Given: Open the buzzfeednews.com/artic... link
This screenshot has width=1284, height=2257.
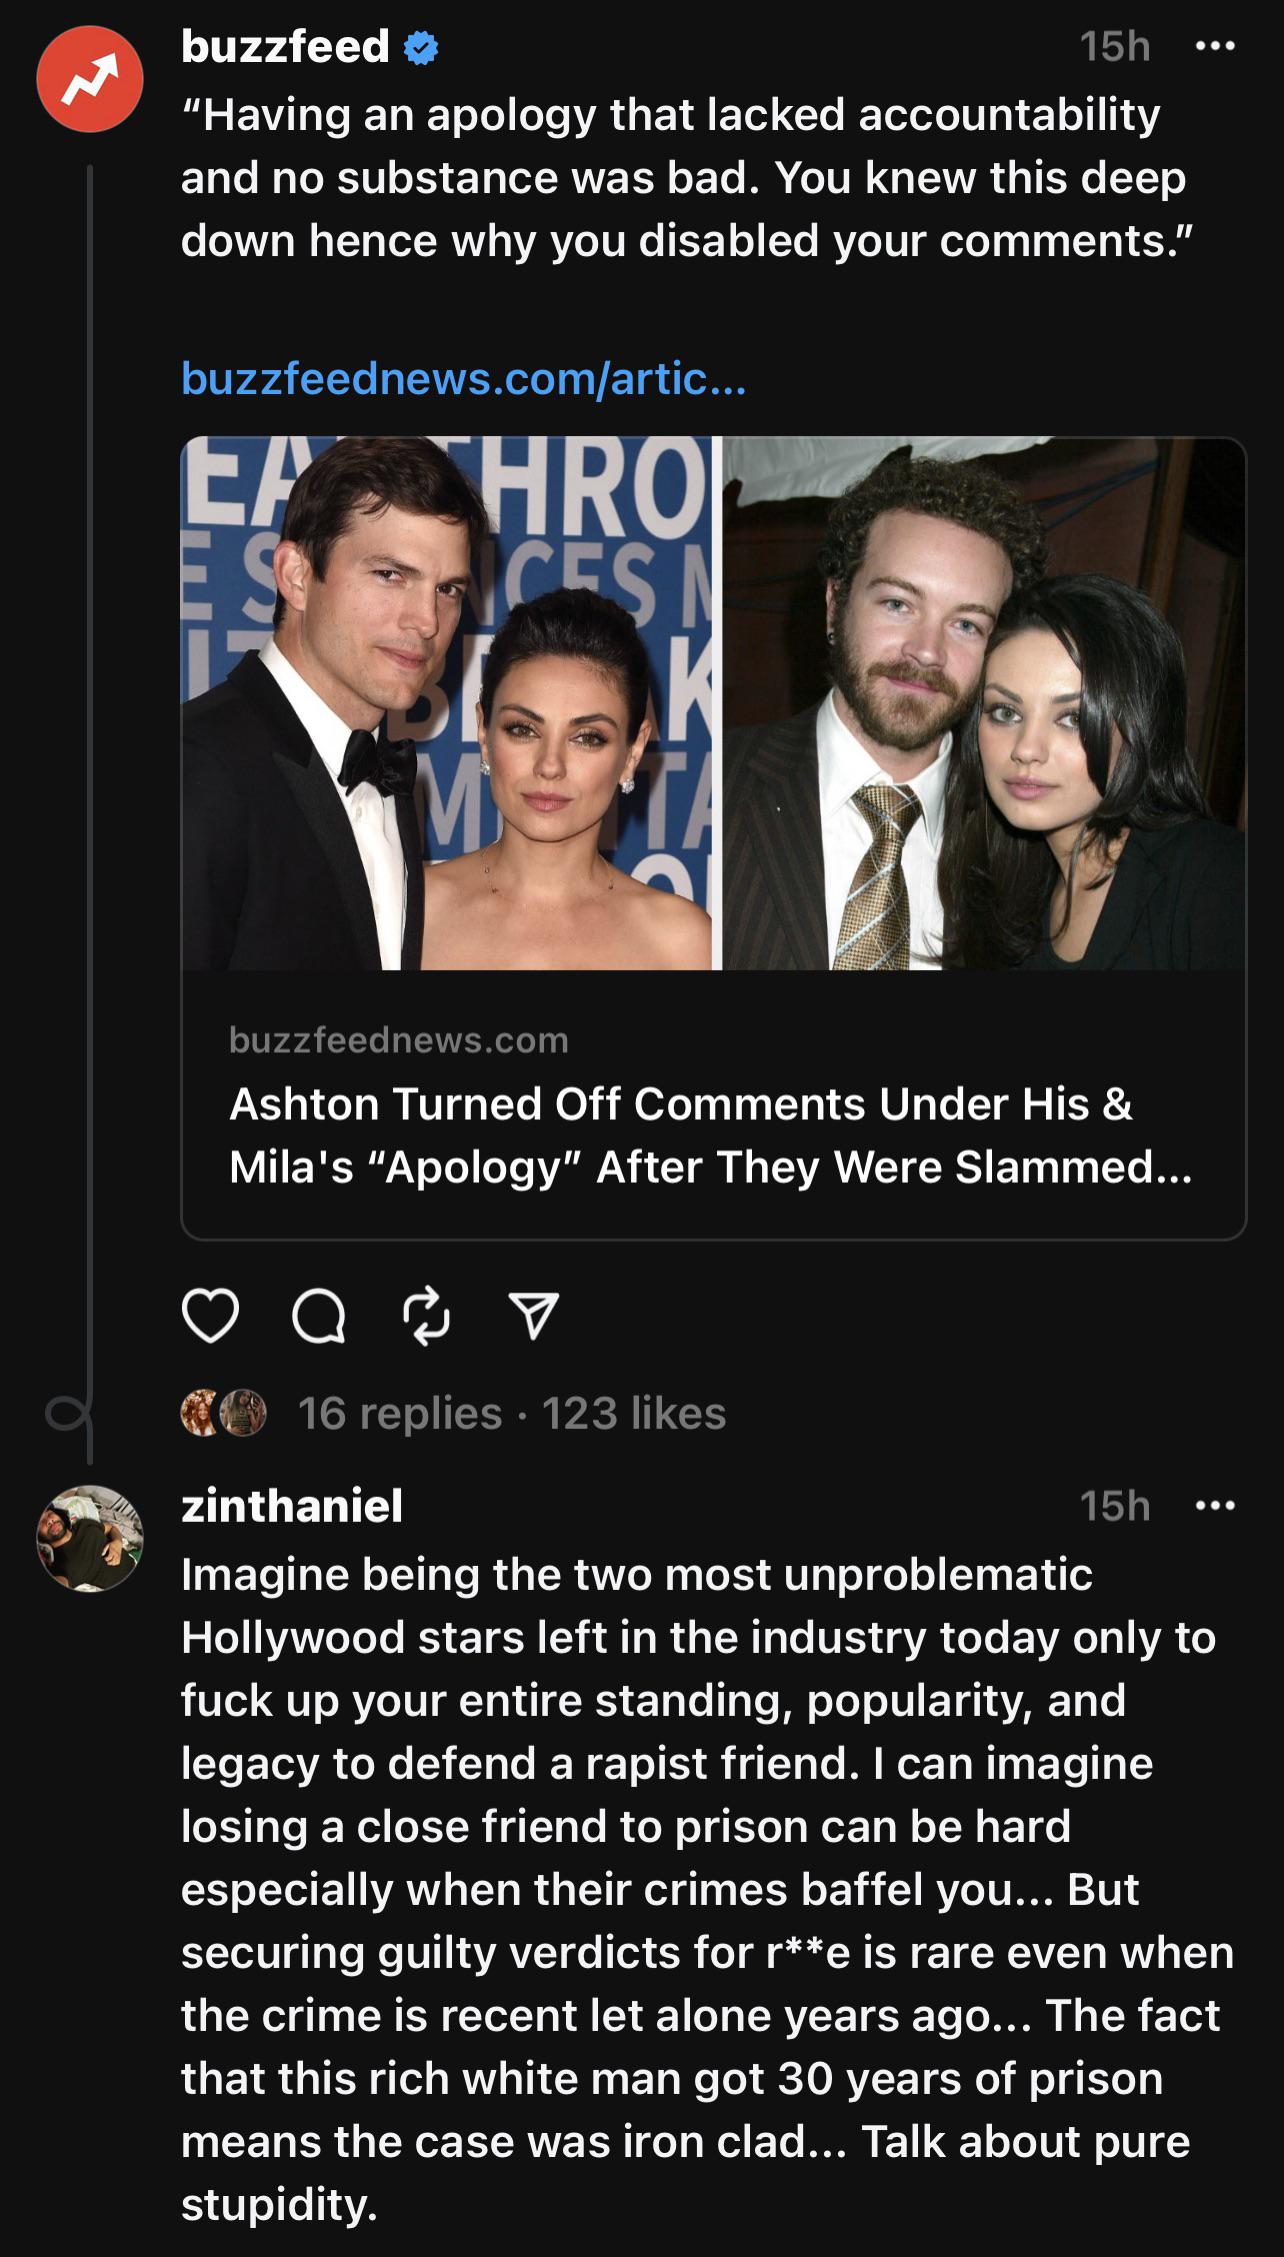Looking at the screenshot, I should click(x=463, y=379).
